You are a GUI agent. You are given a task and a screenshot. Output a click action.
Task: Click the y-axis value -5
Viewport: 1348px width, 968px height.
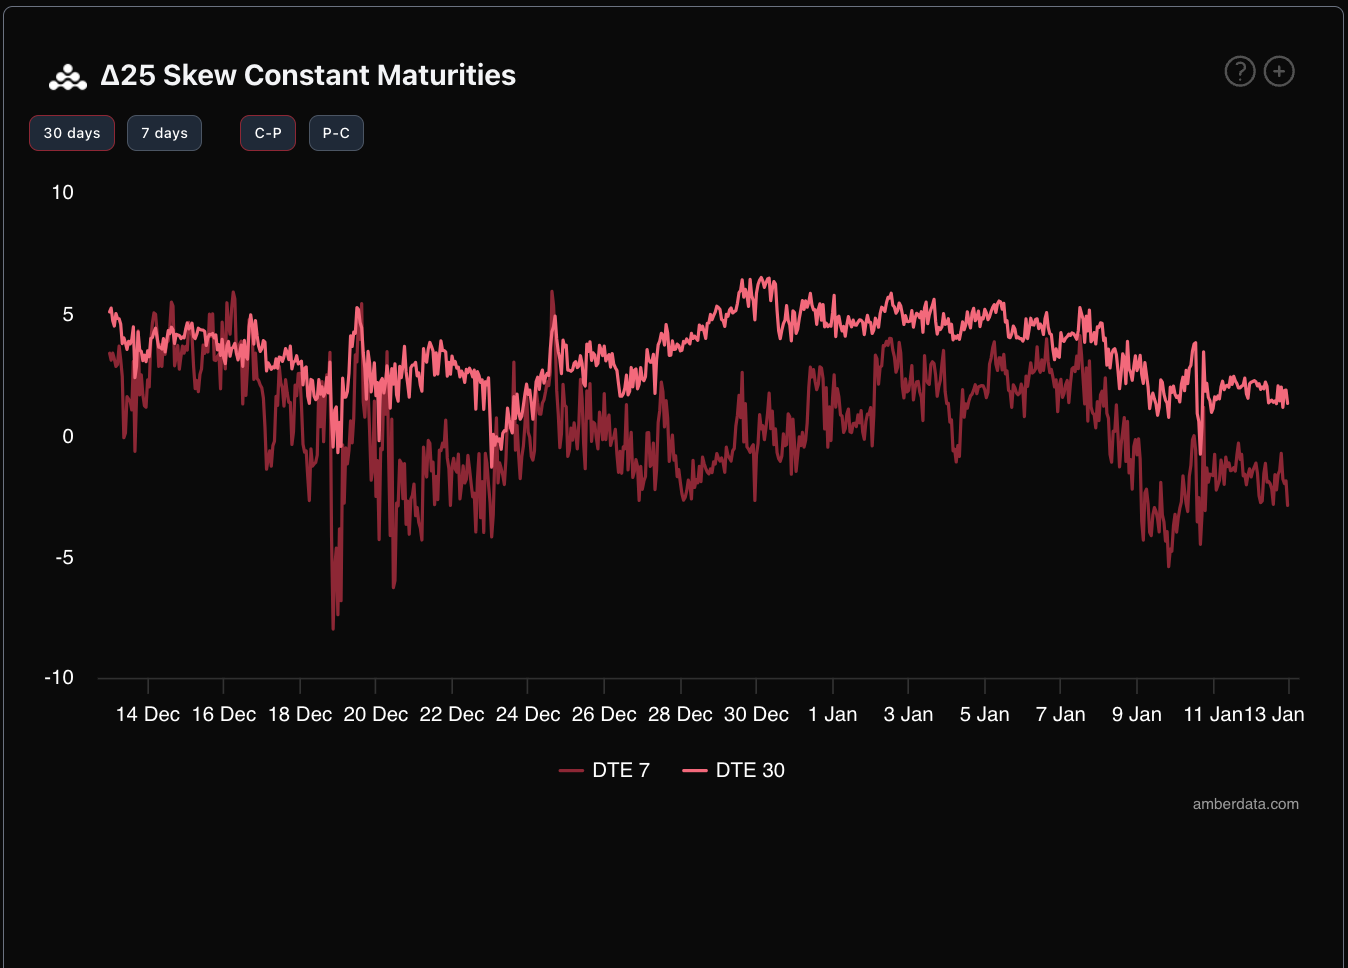click(x=65, y=557)
